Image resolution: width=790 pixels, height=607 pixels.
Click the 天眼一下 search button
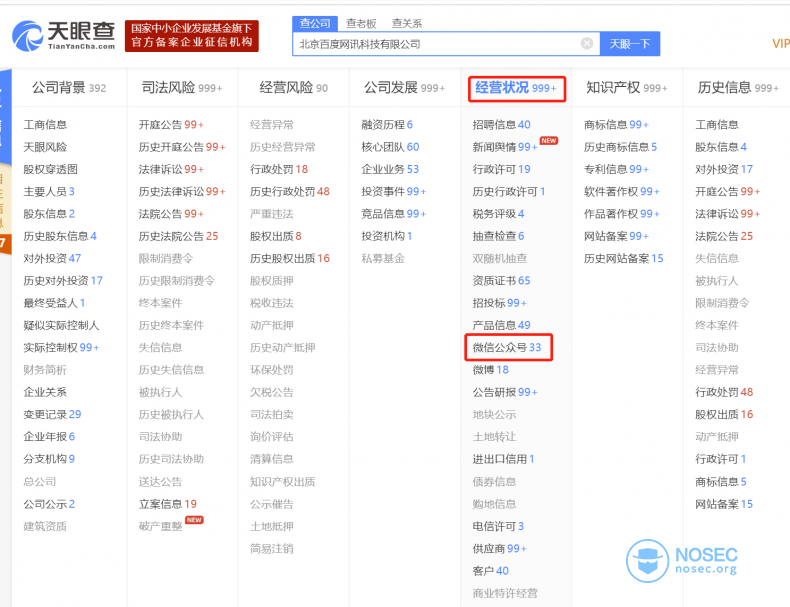click(630, 44)
